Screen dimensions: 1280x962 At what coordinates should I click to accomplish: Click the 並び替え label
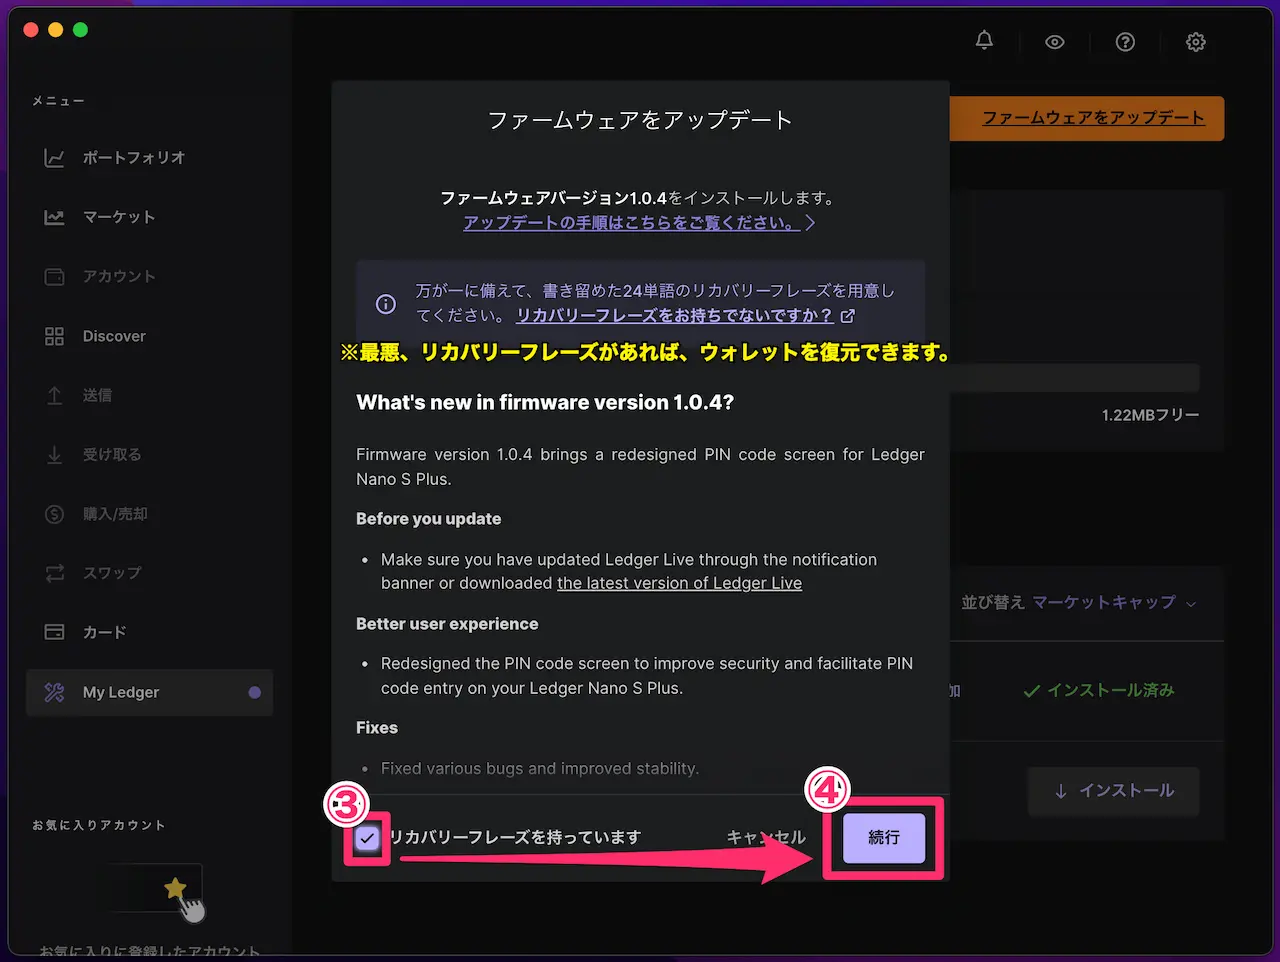pos(993,603)
